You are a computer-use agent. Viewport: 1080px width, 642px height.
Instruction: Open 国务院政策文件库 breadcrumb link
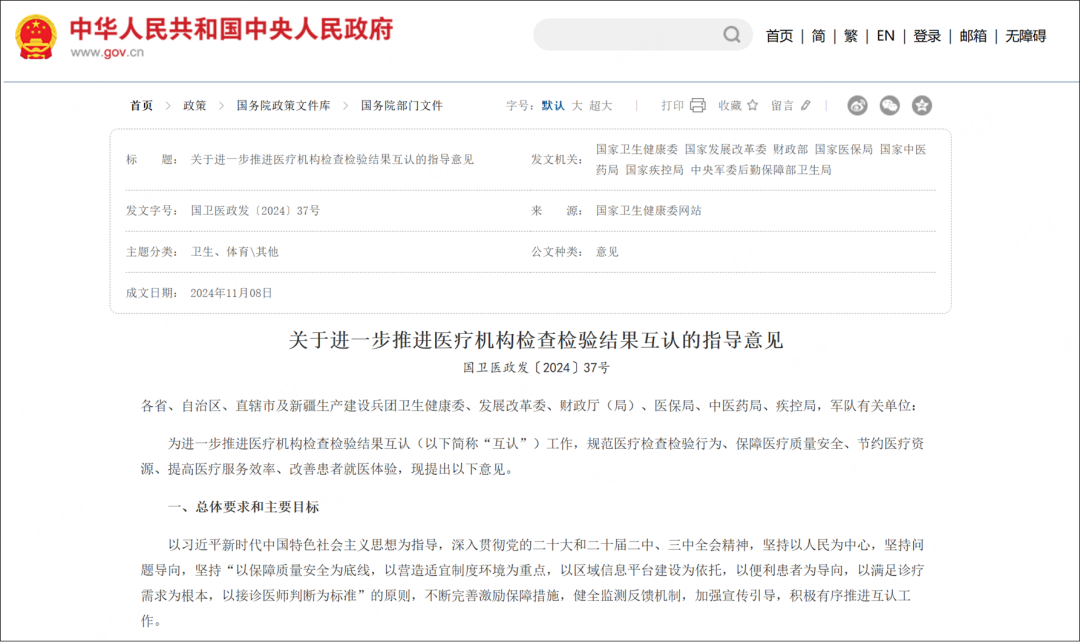283,105
